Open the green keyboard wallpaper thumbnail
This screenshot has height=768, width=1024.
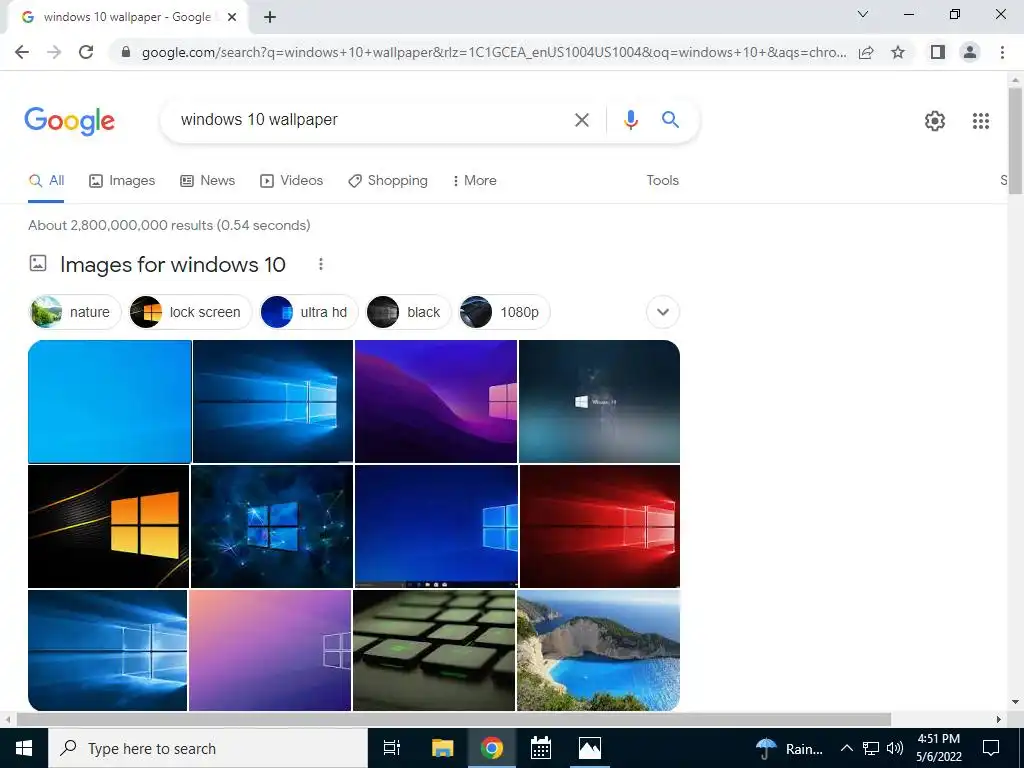[434, 650]
